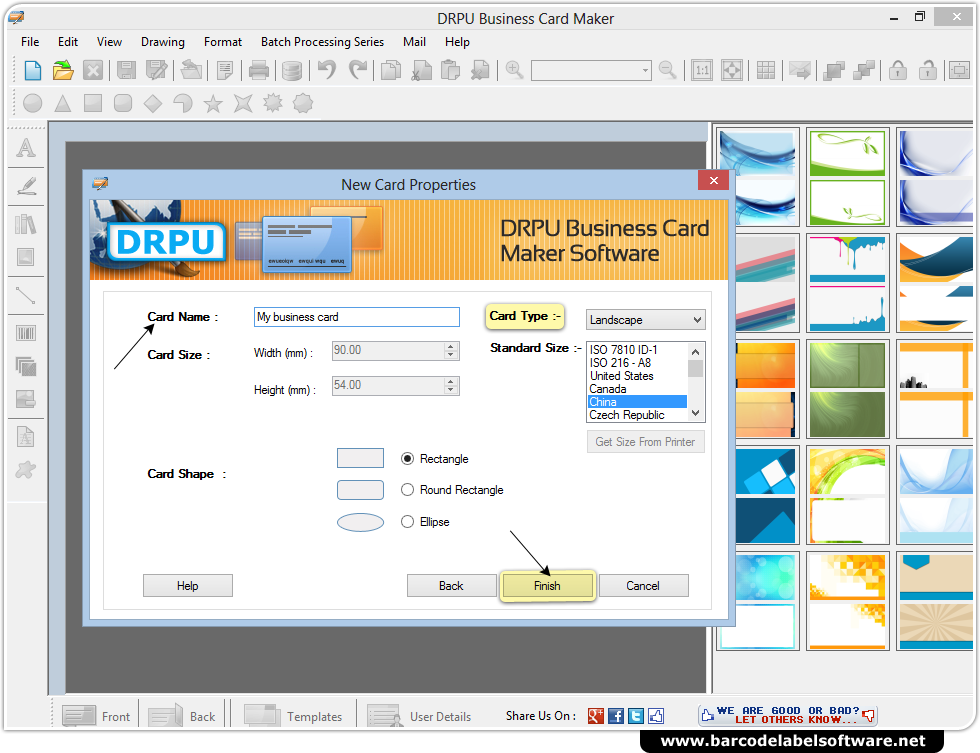Click the send email envelope icon
The image size is (980, 753).
coord(799,71)
